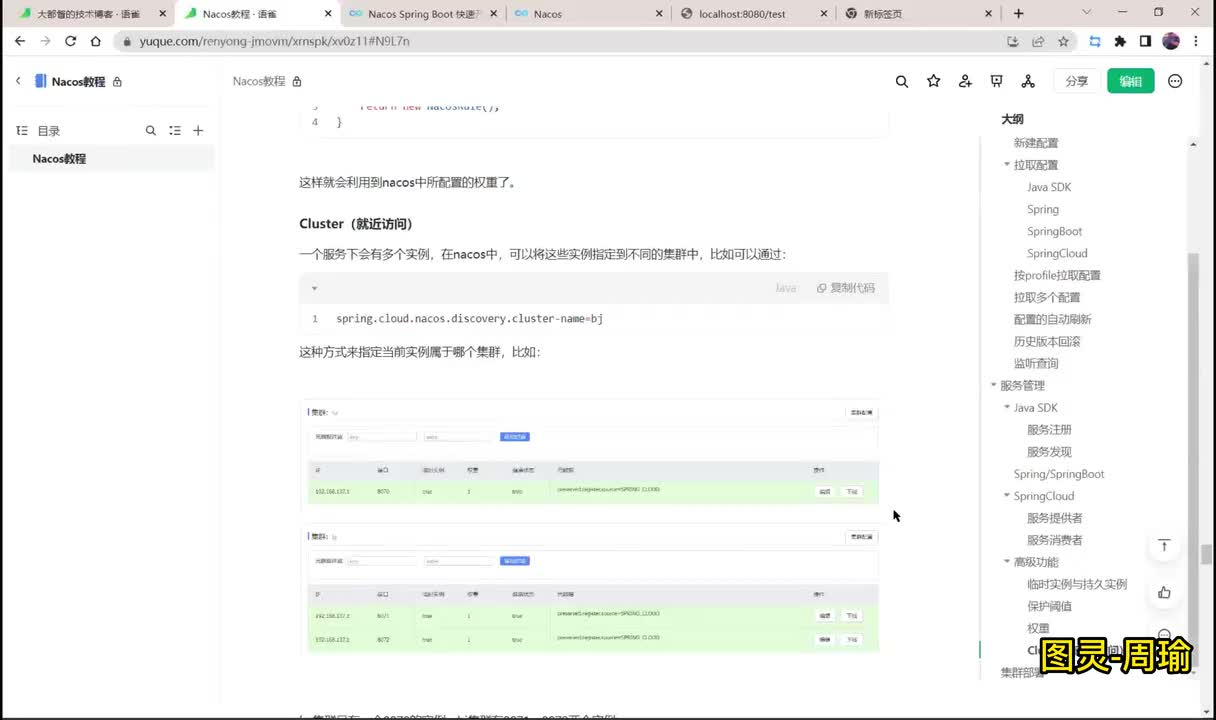Screen dimensions: 1216x720
Task: Switch to the Nacos browser tab
Action: (587, 14)
